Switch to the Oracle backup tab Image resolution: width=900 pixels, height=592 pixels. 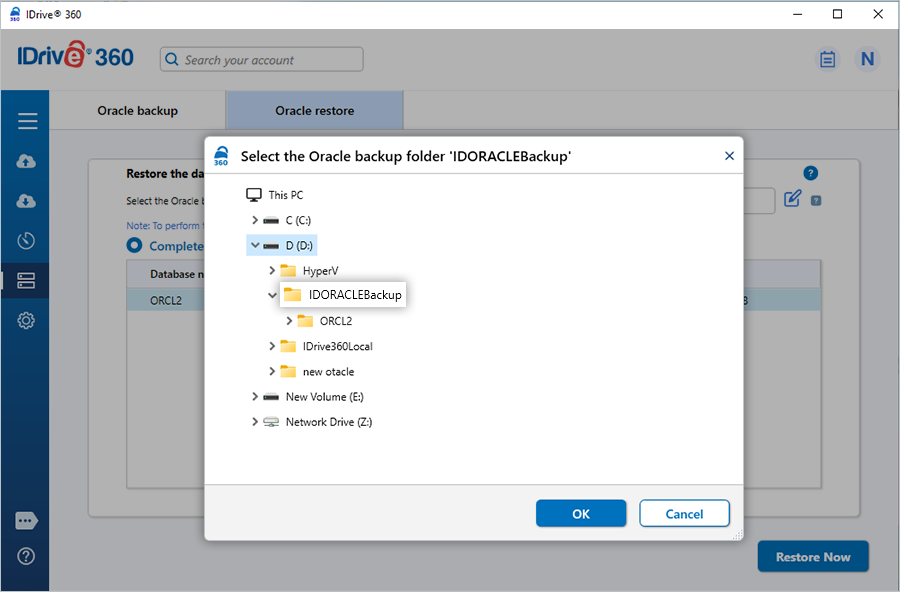(137, 110)
